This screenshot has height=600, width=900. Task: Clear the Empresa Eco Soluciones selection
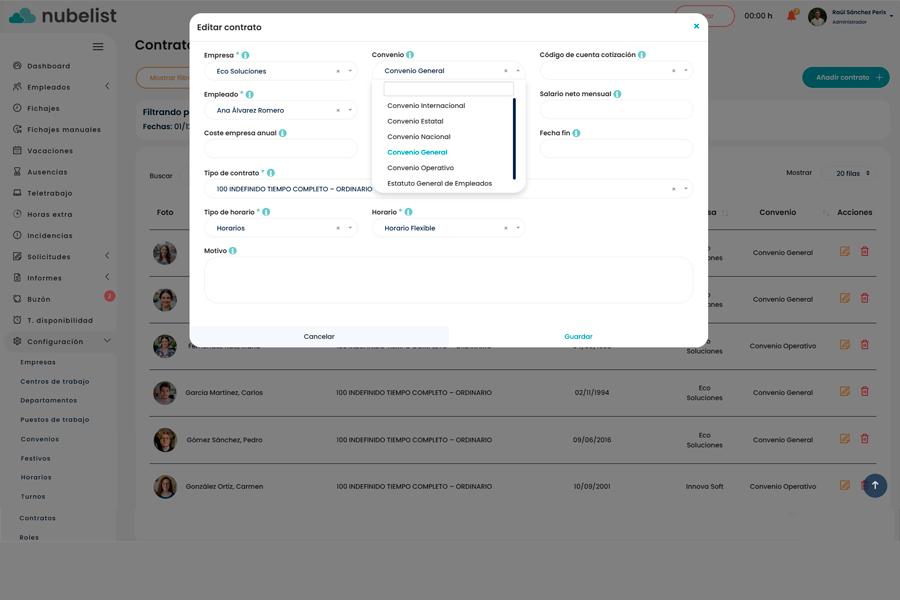(x=338, y=72)
